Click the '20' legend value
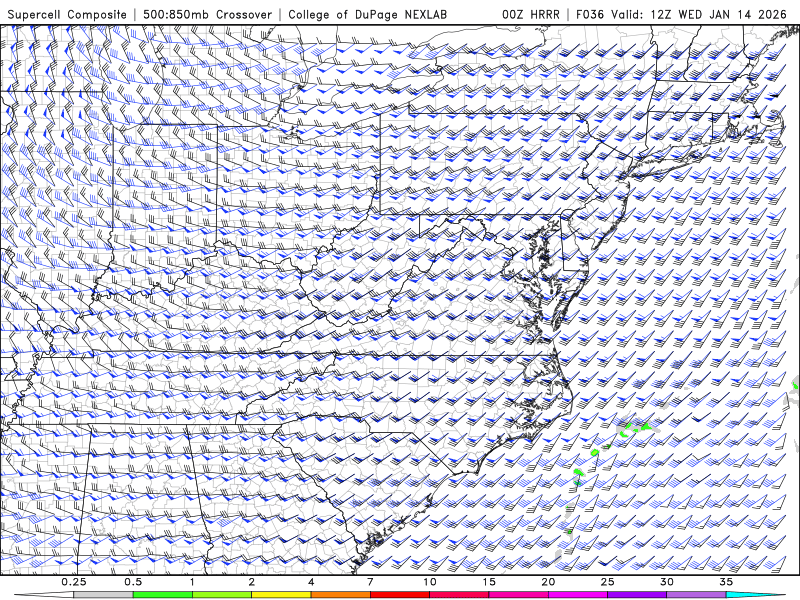The width and height of the screenshot is (800, 600). [548, 582]
